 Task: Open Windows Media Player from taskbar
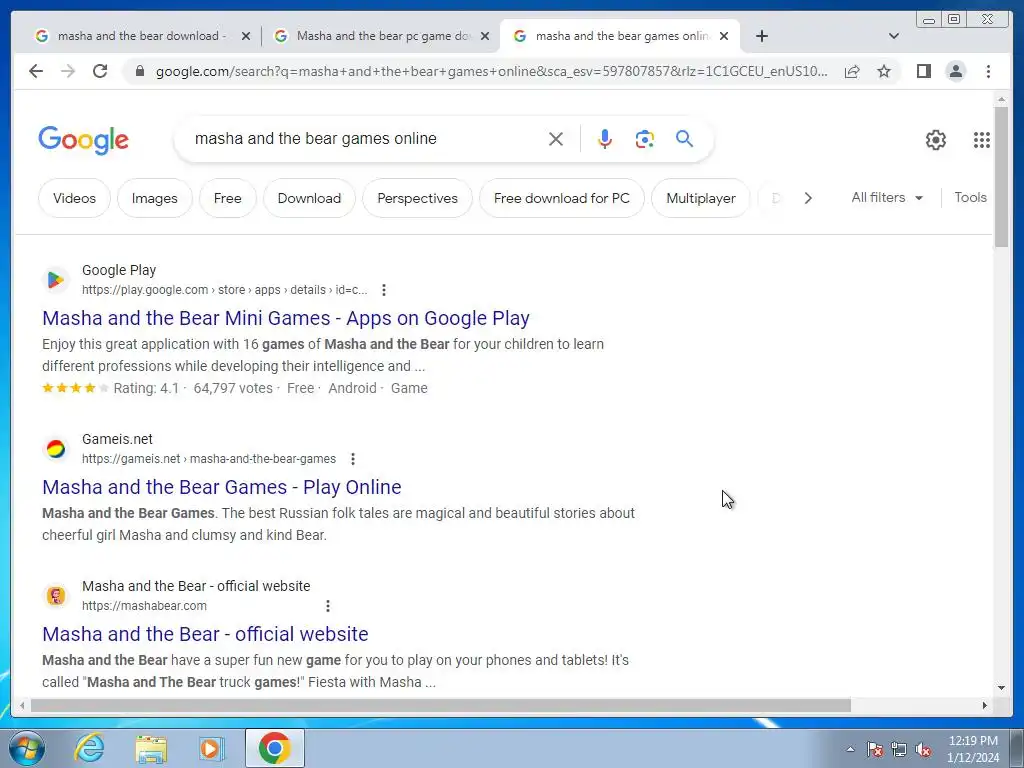(211, 748)
